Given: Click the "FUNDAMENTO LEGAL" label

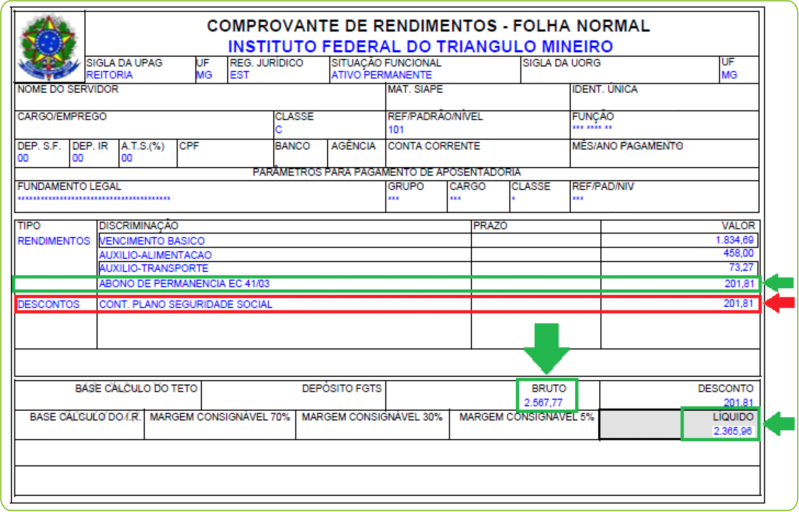Looking at the screenshot, I should 69,186.
